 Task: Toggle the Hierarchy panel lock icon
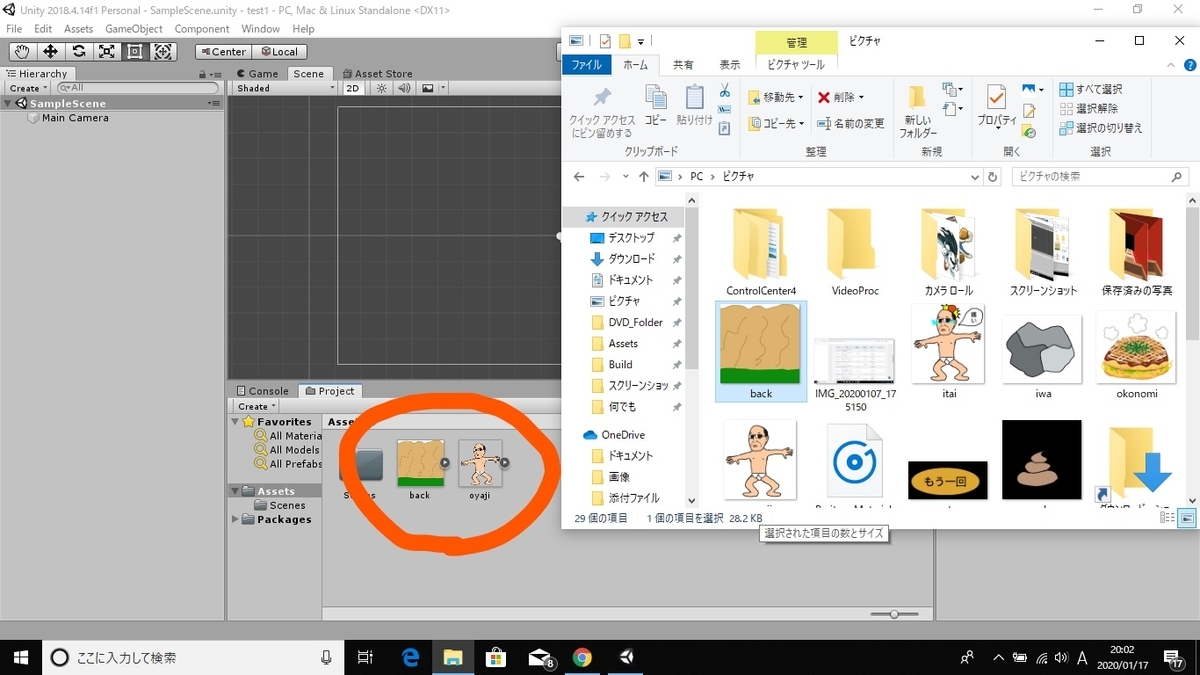pos(203,73)
